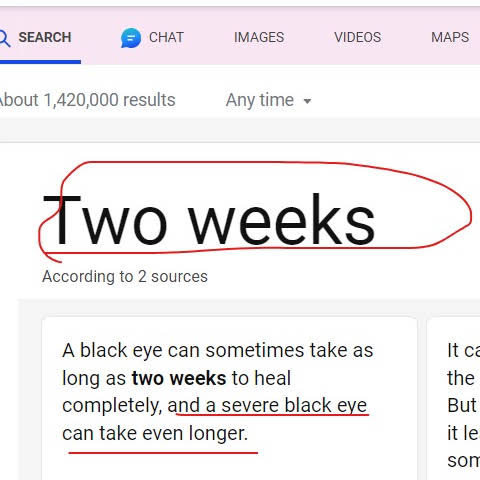Select the first black eye source card
This screenshot has height=480, width=480.
tap(229, 398)
